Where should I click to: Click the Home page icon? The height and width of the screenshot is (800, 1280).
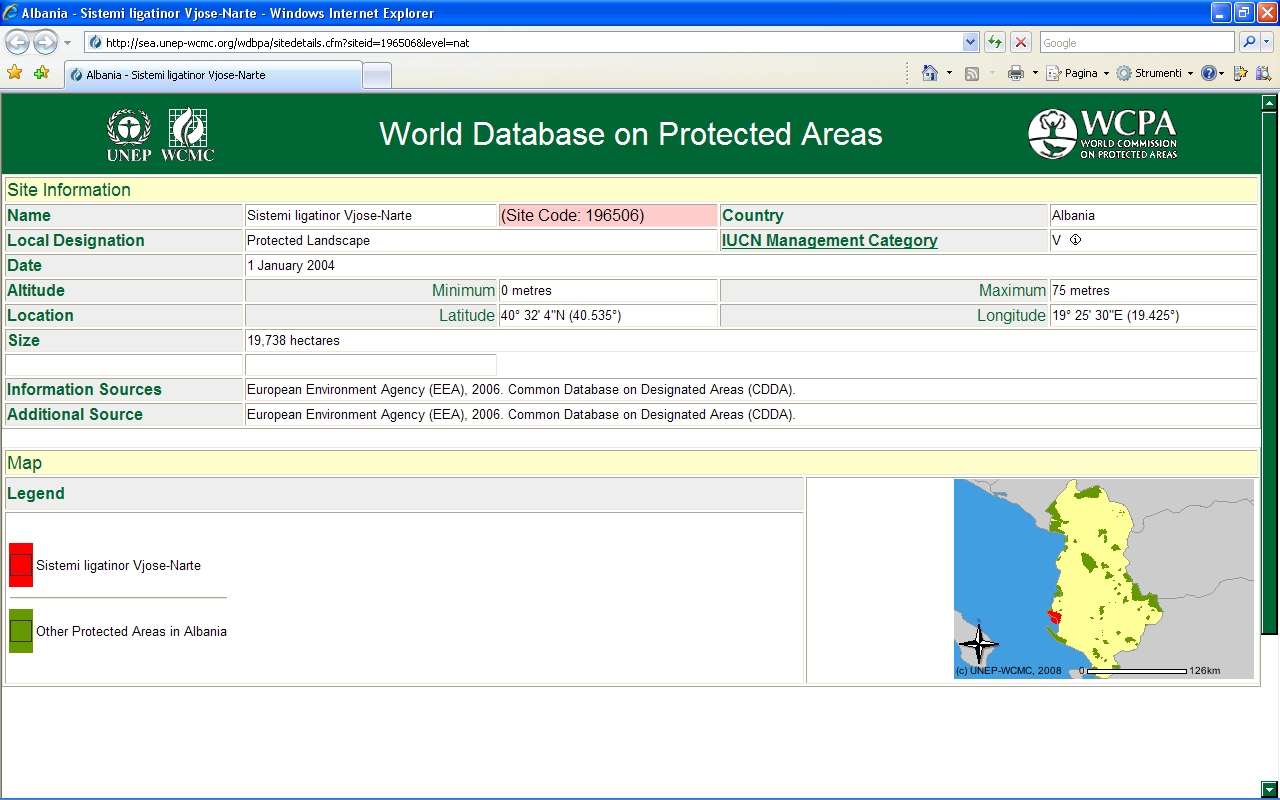(930, 73)
